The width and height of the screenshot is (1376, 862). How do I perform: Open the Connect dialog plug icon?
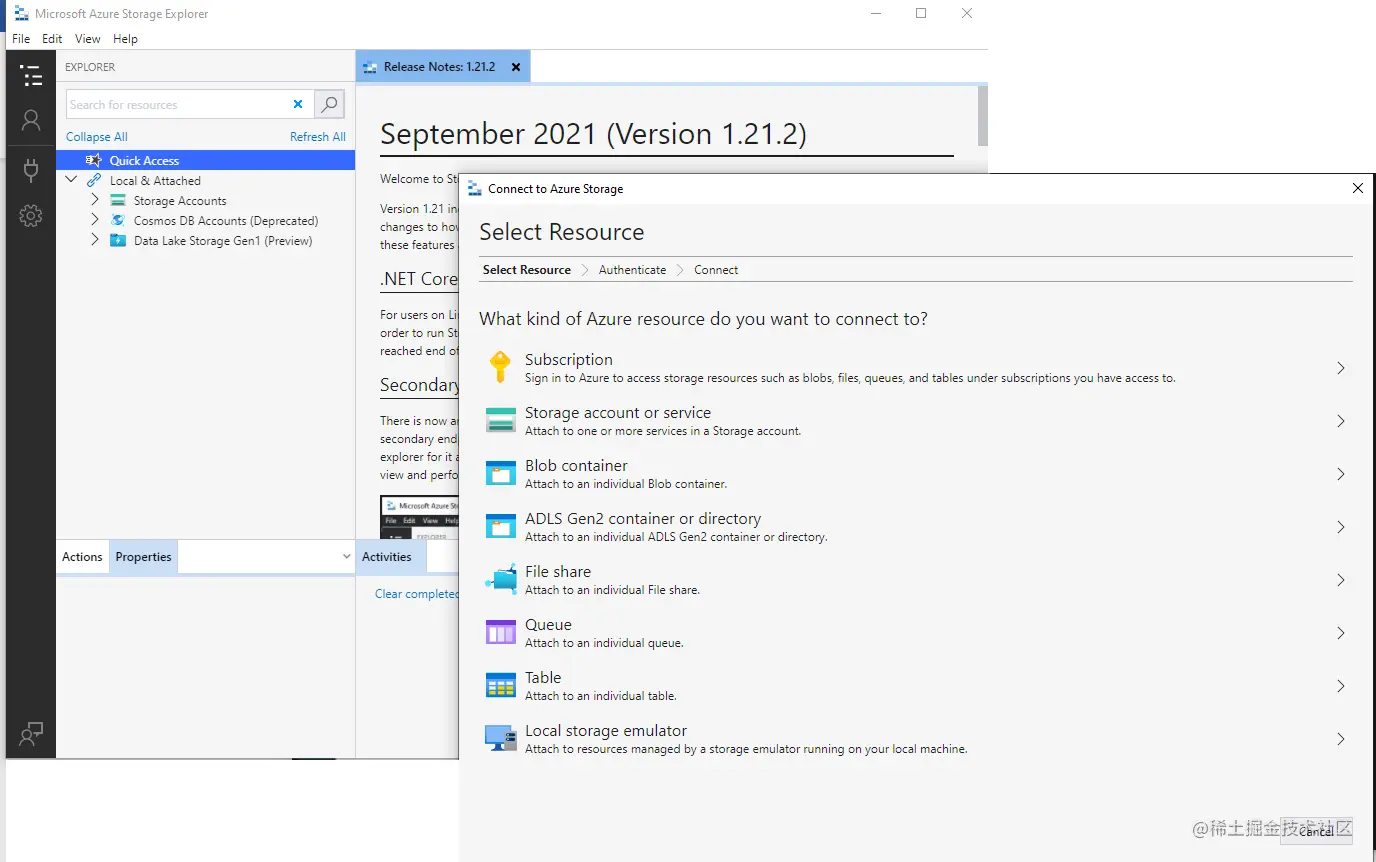(x=31, y=170)
